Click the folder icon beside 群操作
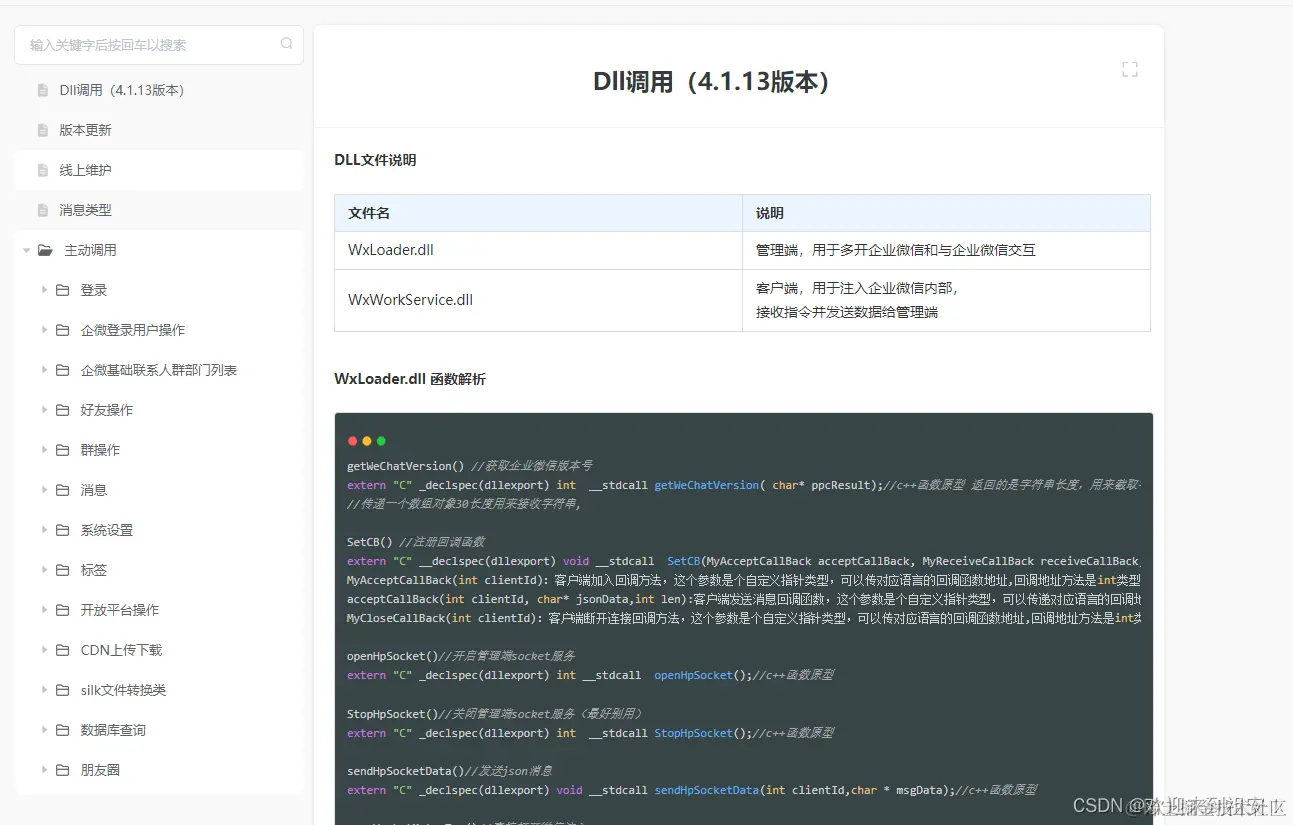Viewport: 1293px width, 825px height. pyautogui.click(x=62, y=450)
